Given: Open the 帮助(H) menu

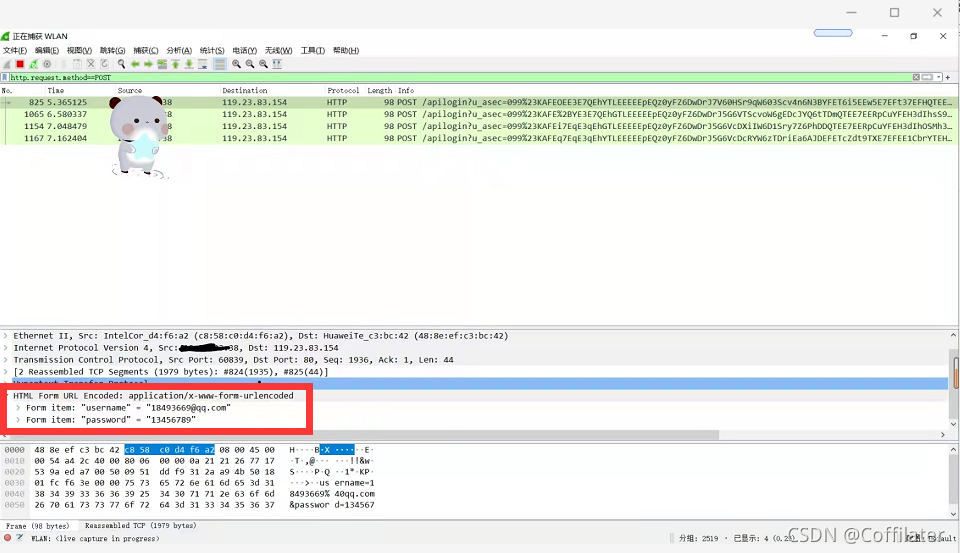Looking at the screenshot, I should coord(346,50).
